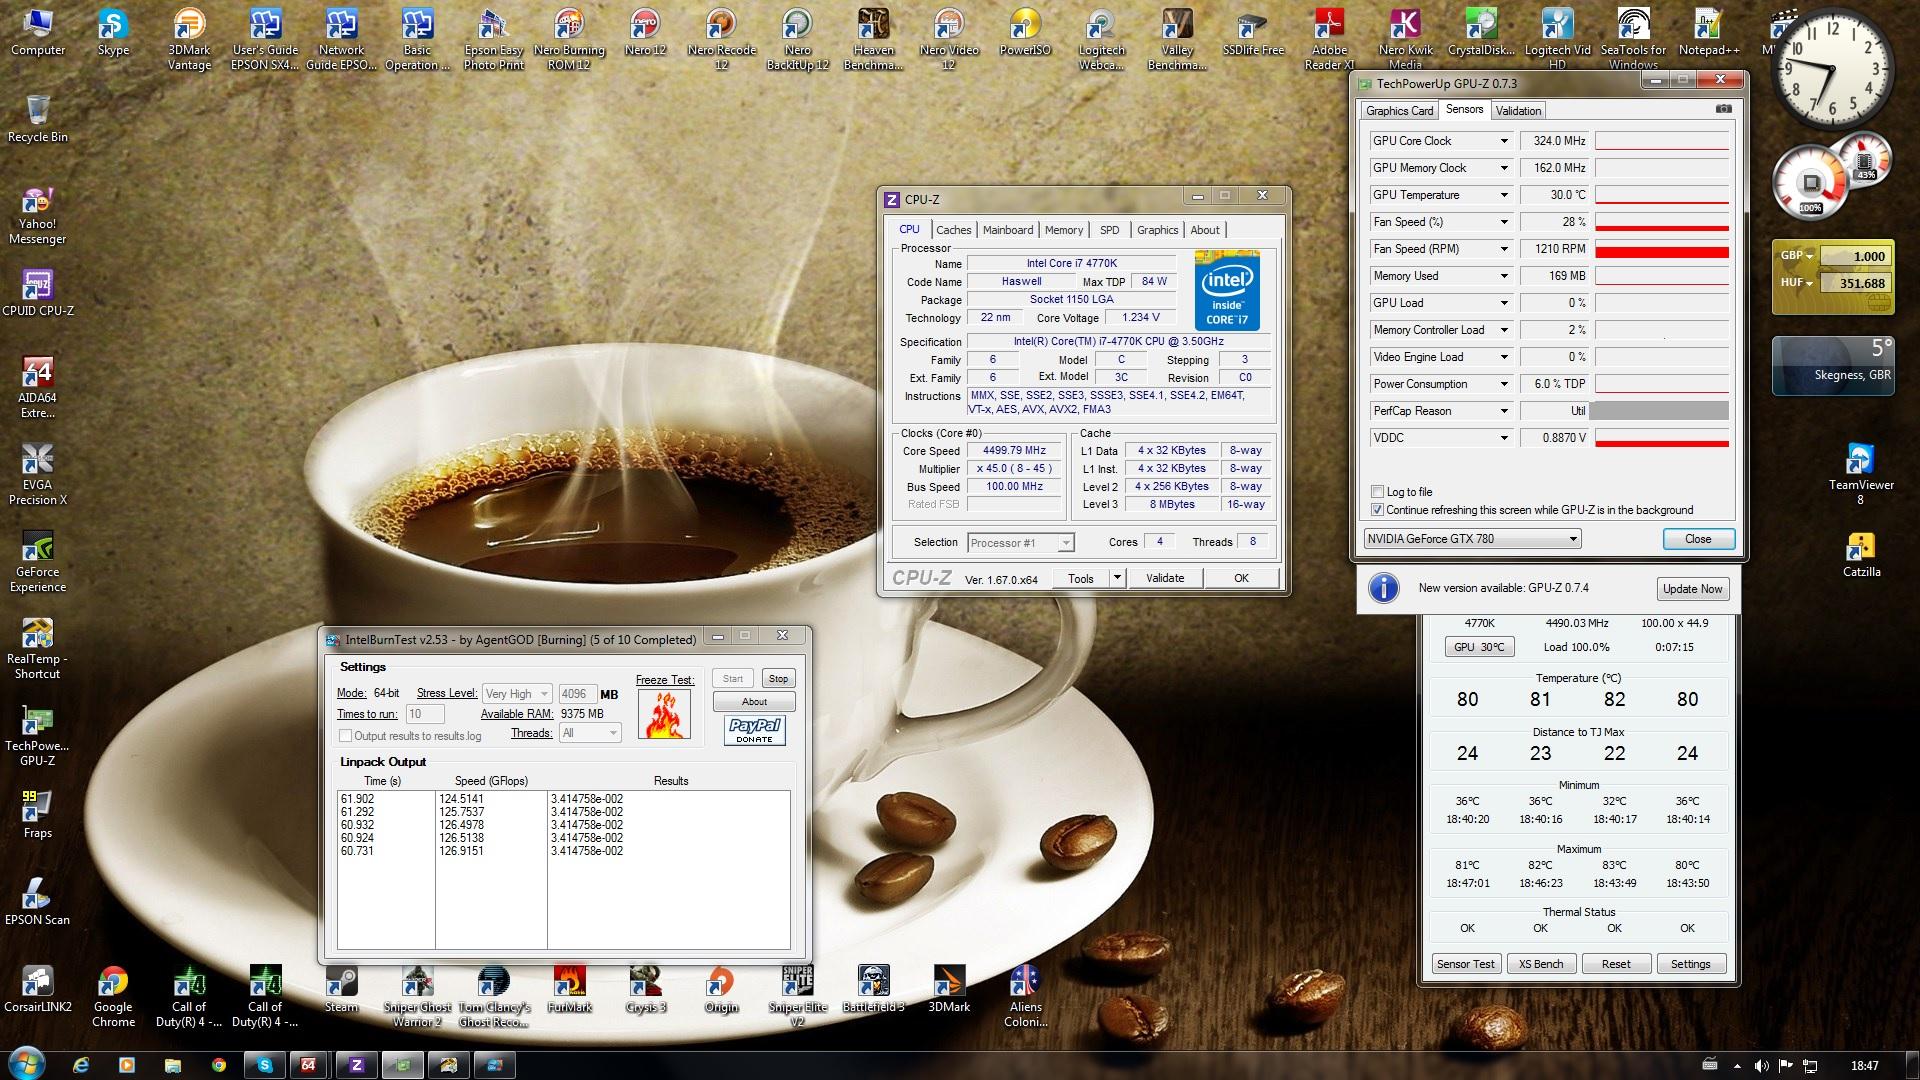
Task: Open Steam desktop icon
Action: point(341,990)
